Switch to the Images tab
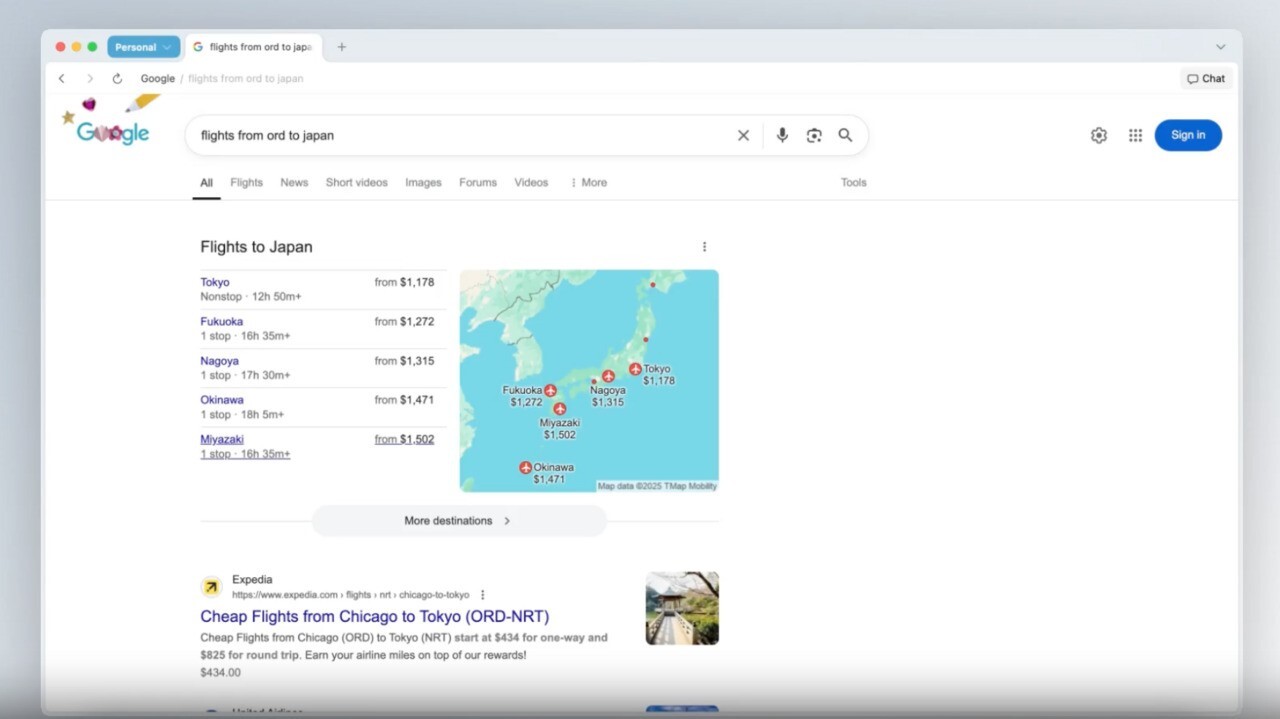This screenshot has width=1280, height=719. [x=423, y=183]
